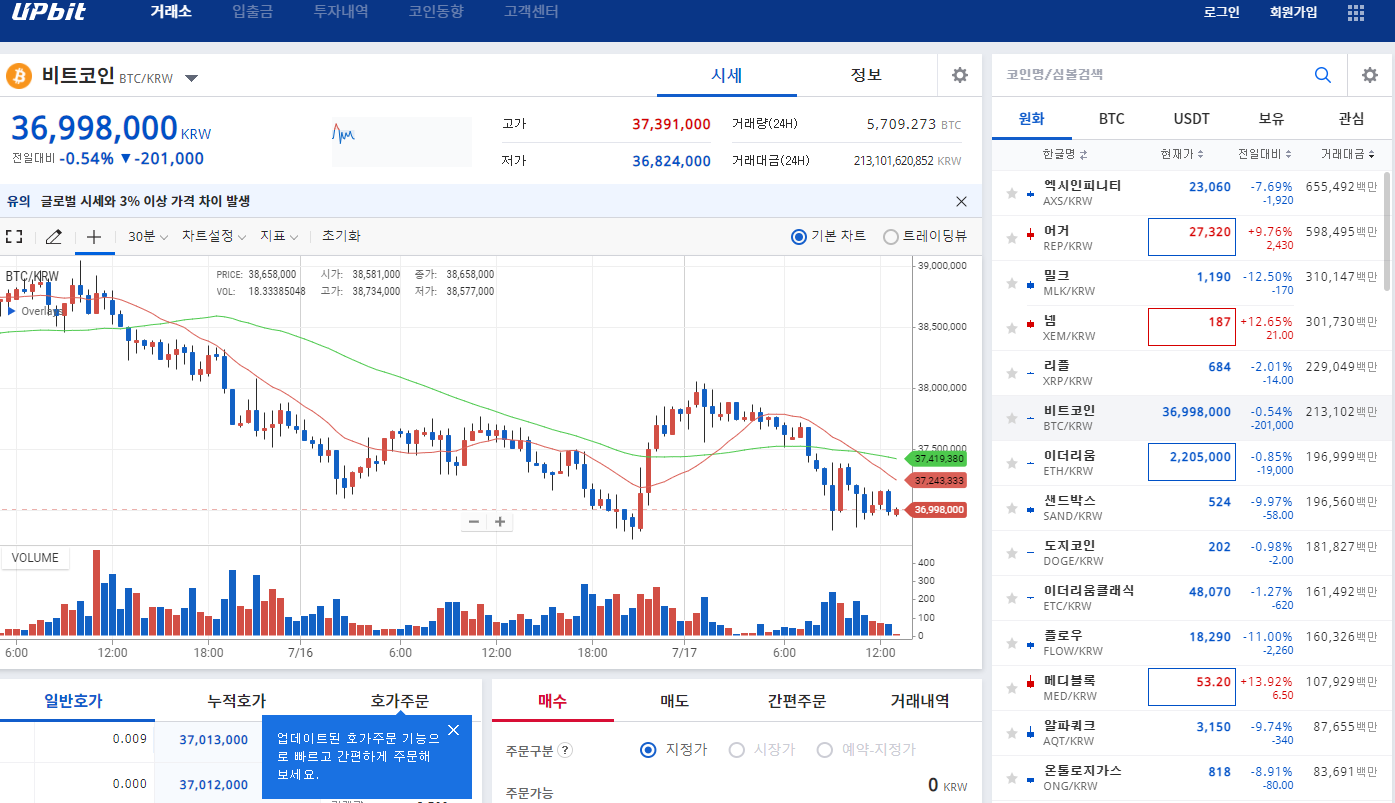Open the apps grid icon in header

1356,12
